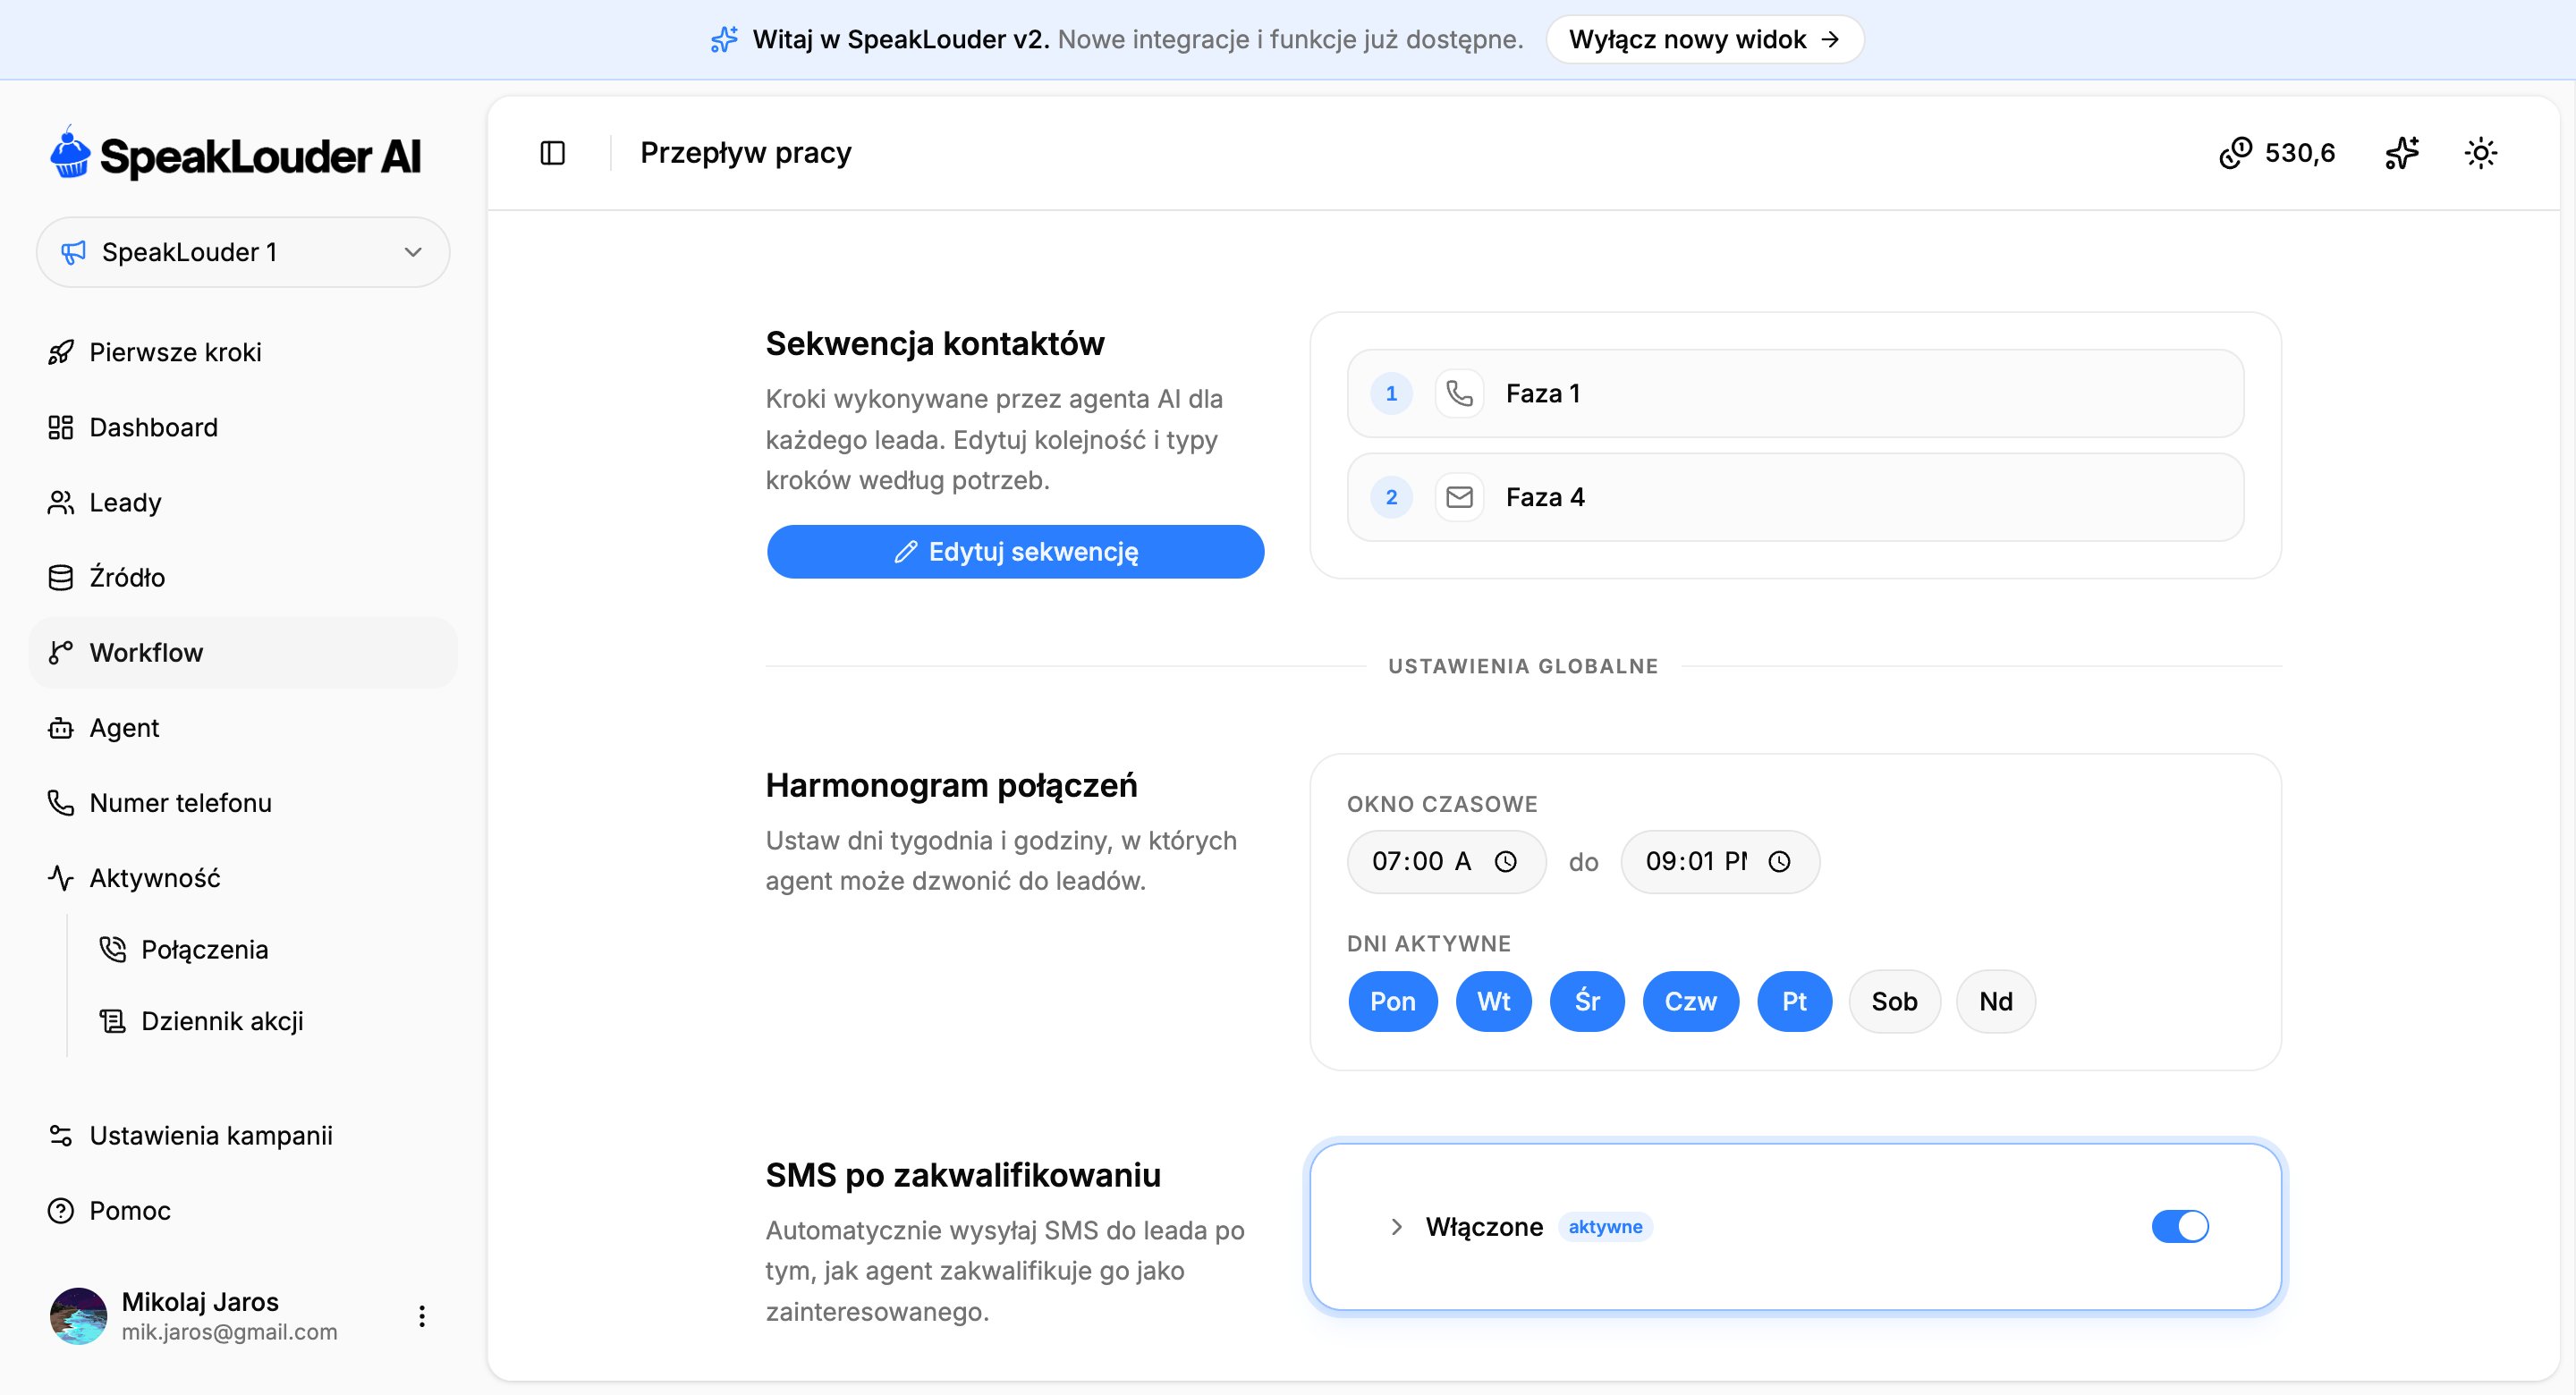Switch theme with the sun icon
The image size is (2576, 1395).
pyautogui.click(x=2481, y=153)
